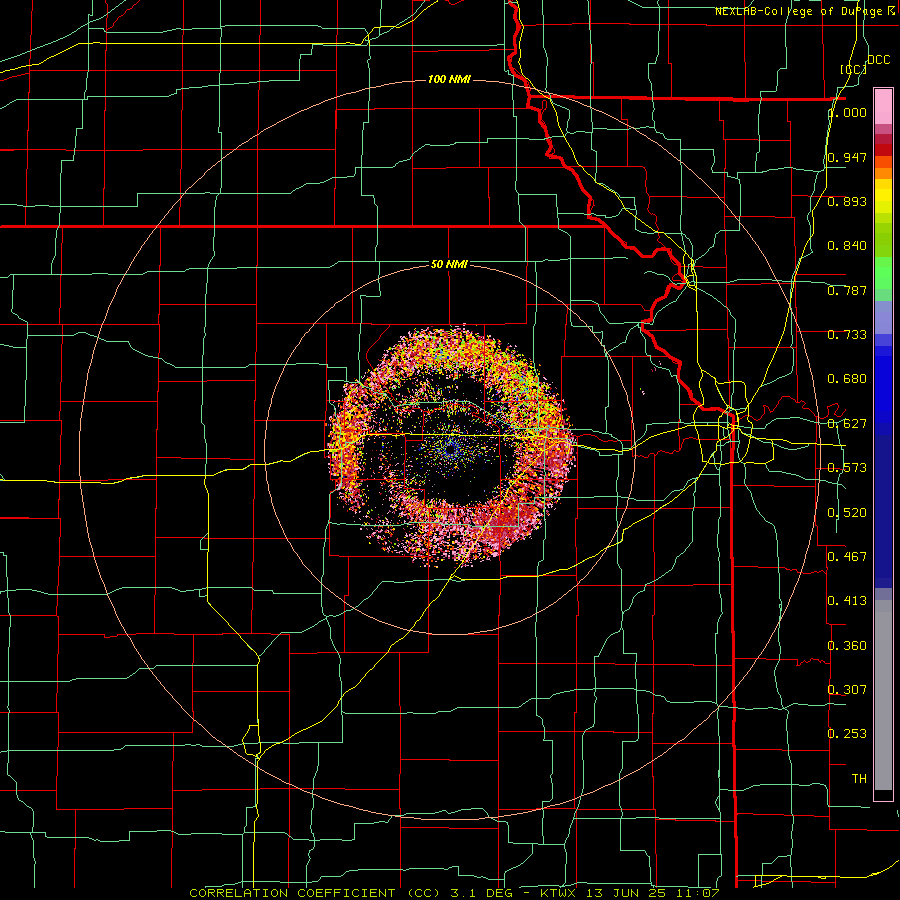Click the 0.893 scale value
This screenshot has height=900, width=900.
[847, 201]
